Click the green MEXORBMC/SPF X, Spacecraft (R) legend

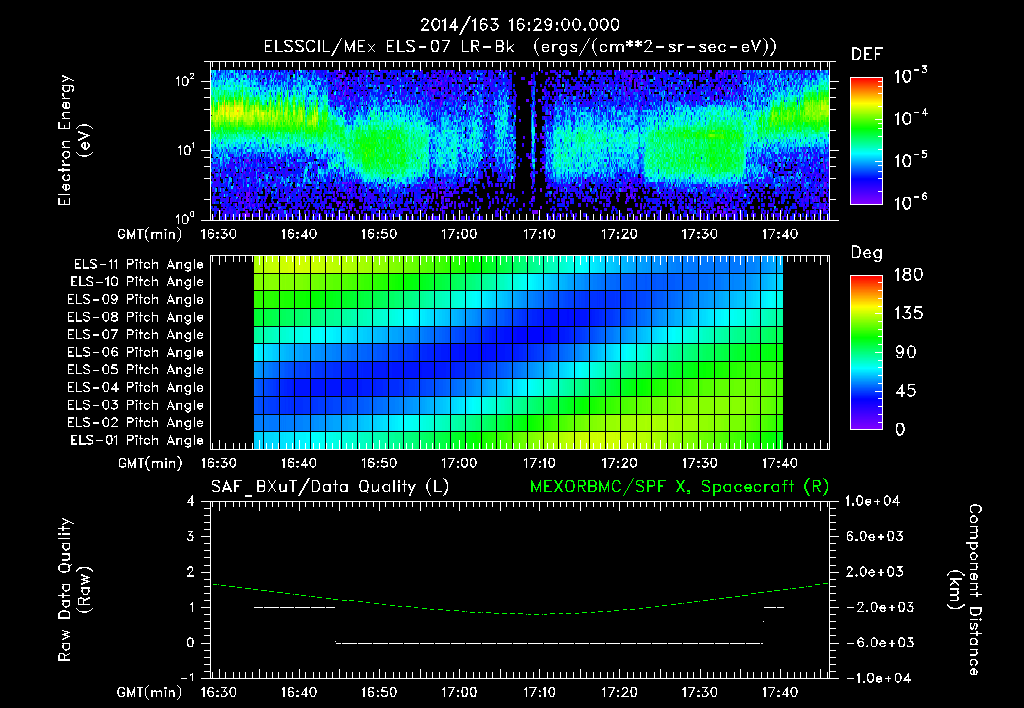click(679, 487)
